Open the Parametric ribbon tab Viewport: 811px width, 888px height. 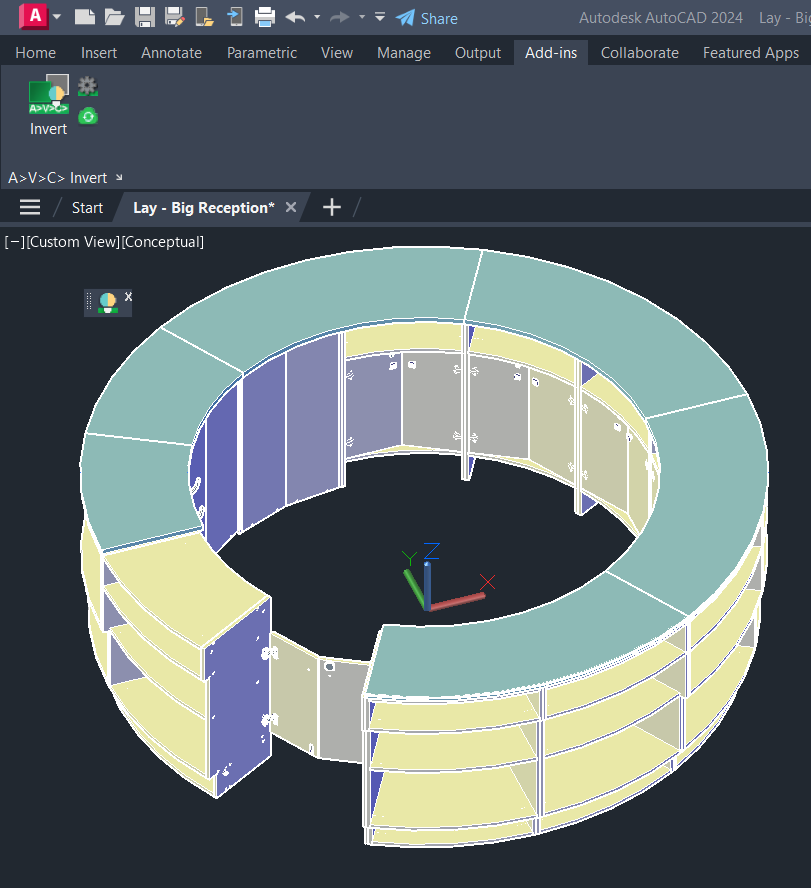point(262,53)
